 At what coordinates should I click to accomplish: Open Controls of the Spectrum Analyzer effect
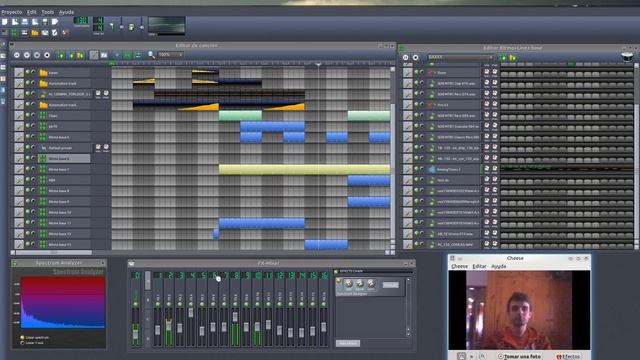click(x=390, y=285)
